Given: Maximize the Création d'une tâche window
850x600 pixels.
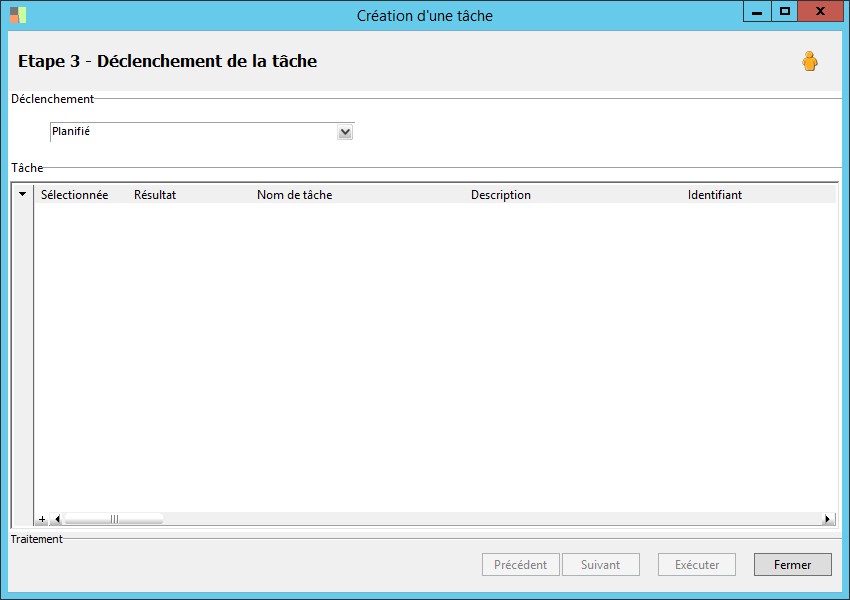Looking at the screenshot, I should coord(784,11).
